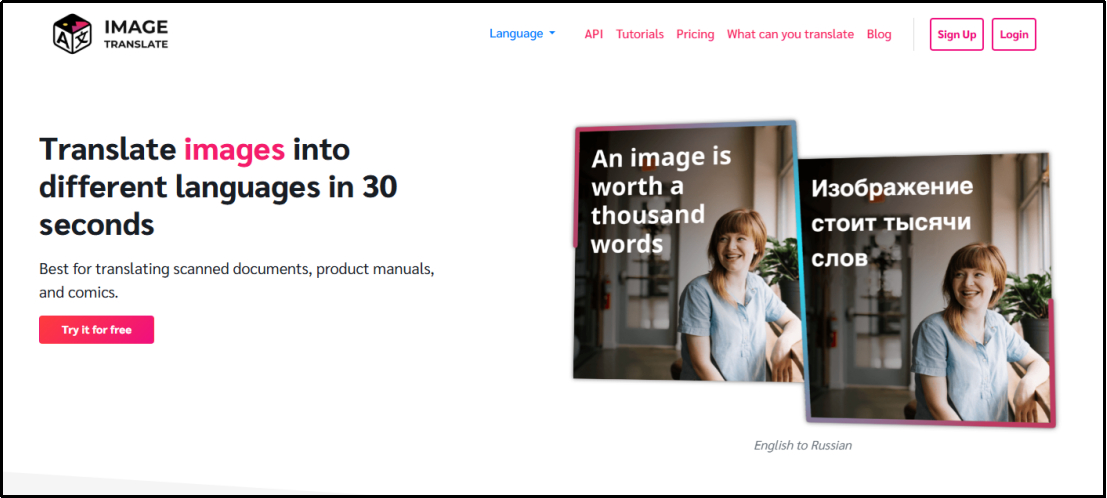The height and width of the screenshot is (498, 1107).
Task: Visit the Blog from the navbar
Action: pyautogui.click(x=879, y=34)
